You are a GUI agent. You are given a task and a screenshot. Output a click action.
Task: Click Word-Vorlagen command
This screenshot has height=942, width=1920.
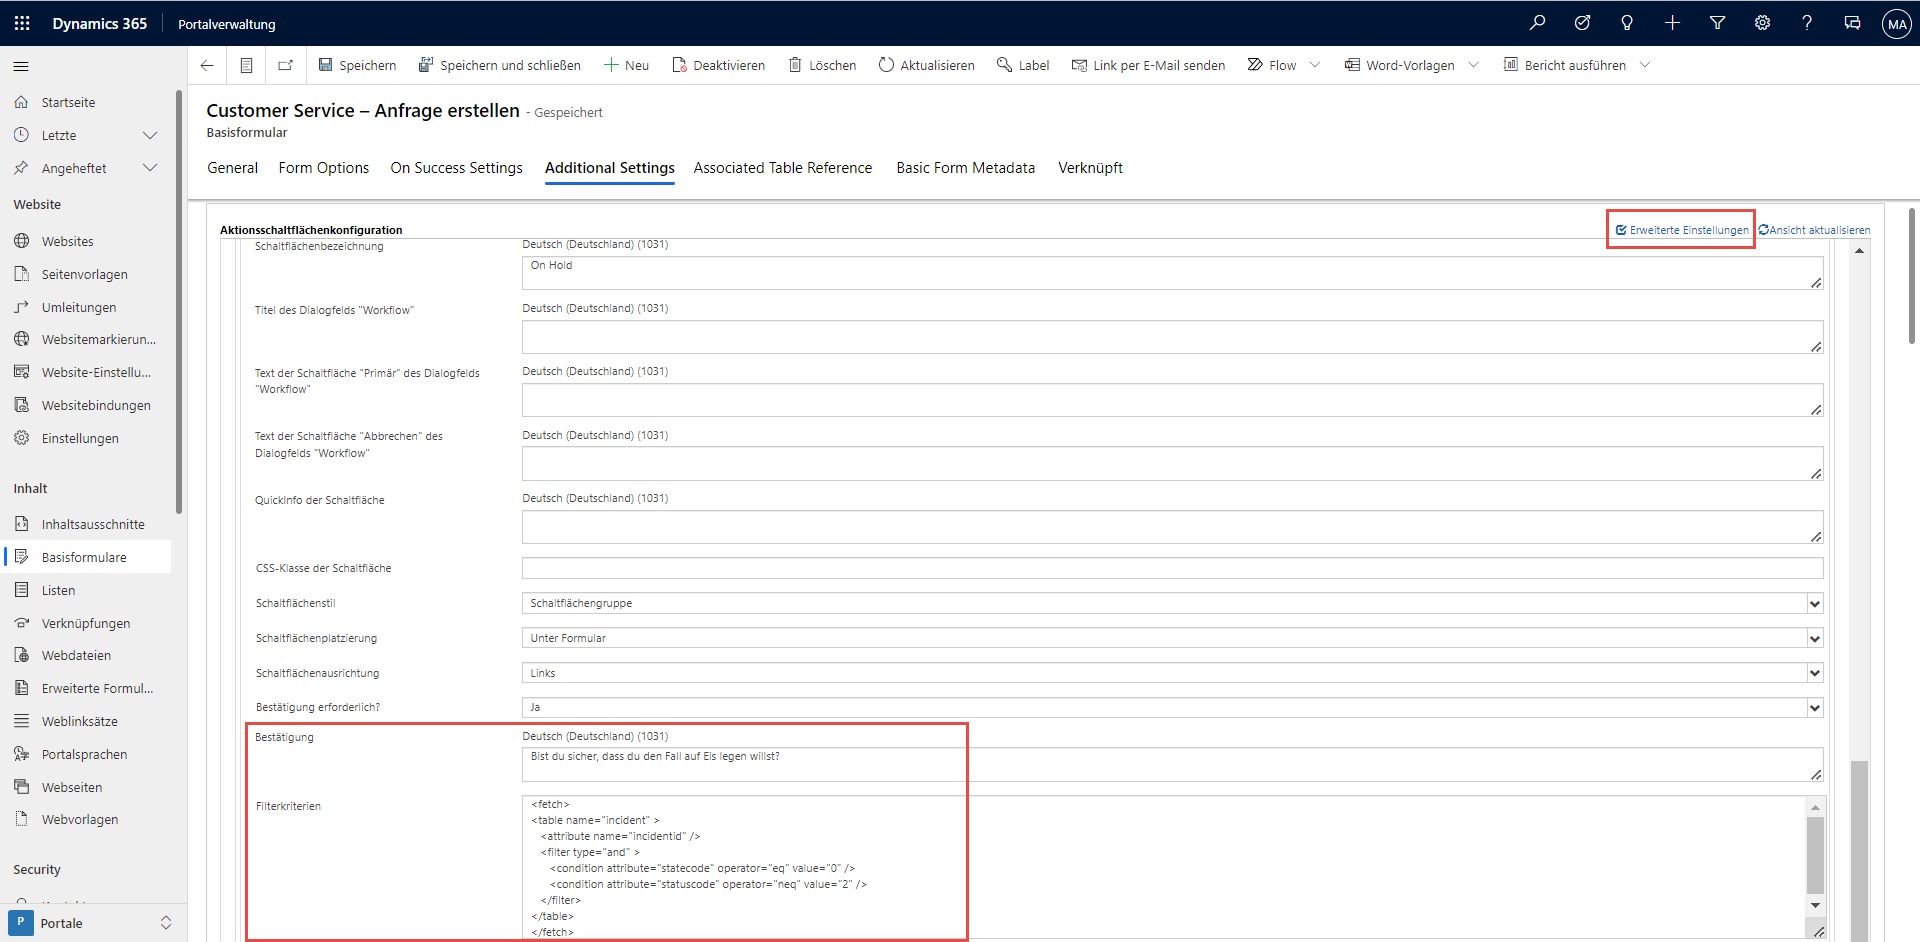click(x=1400, y=65)
